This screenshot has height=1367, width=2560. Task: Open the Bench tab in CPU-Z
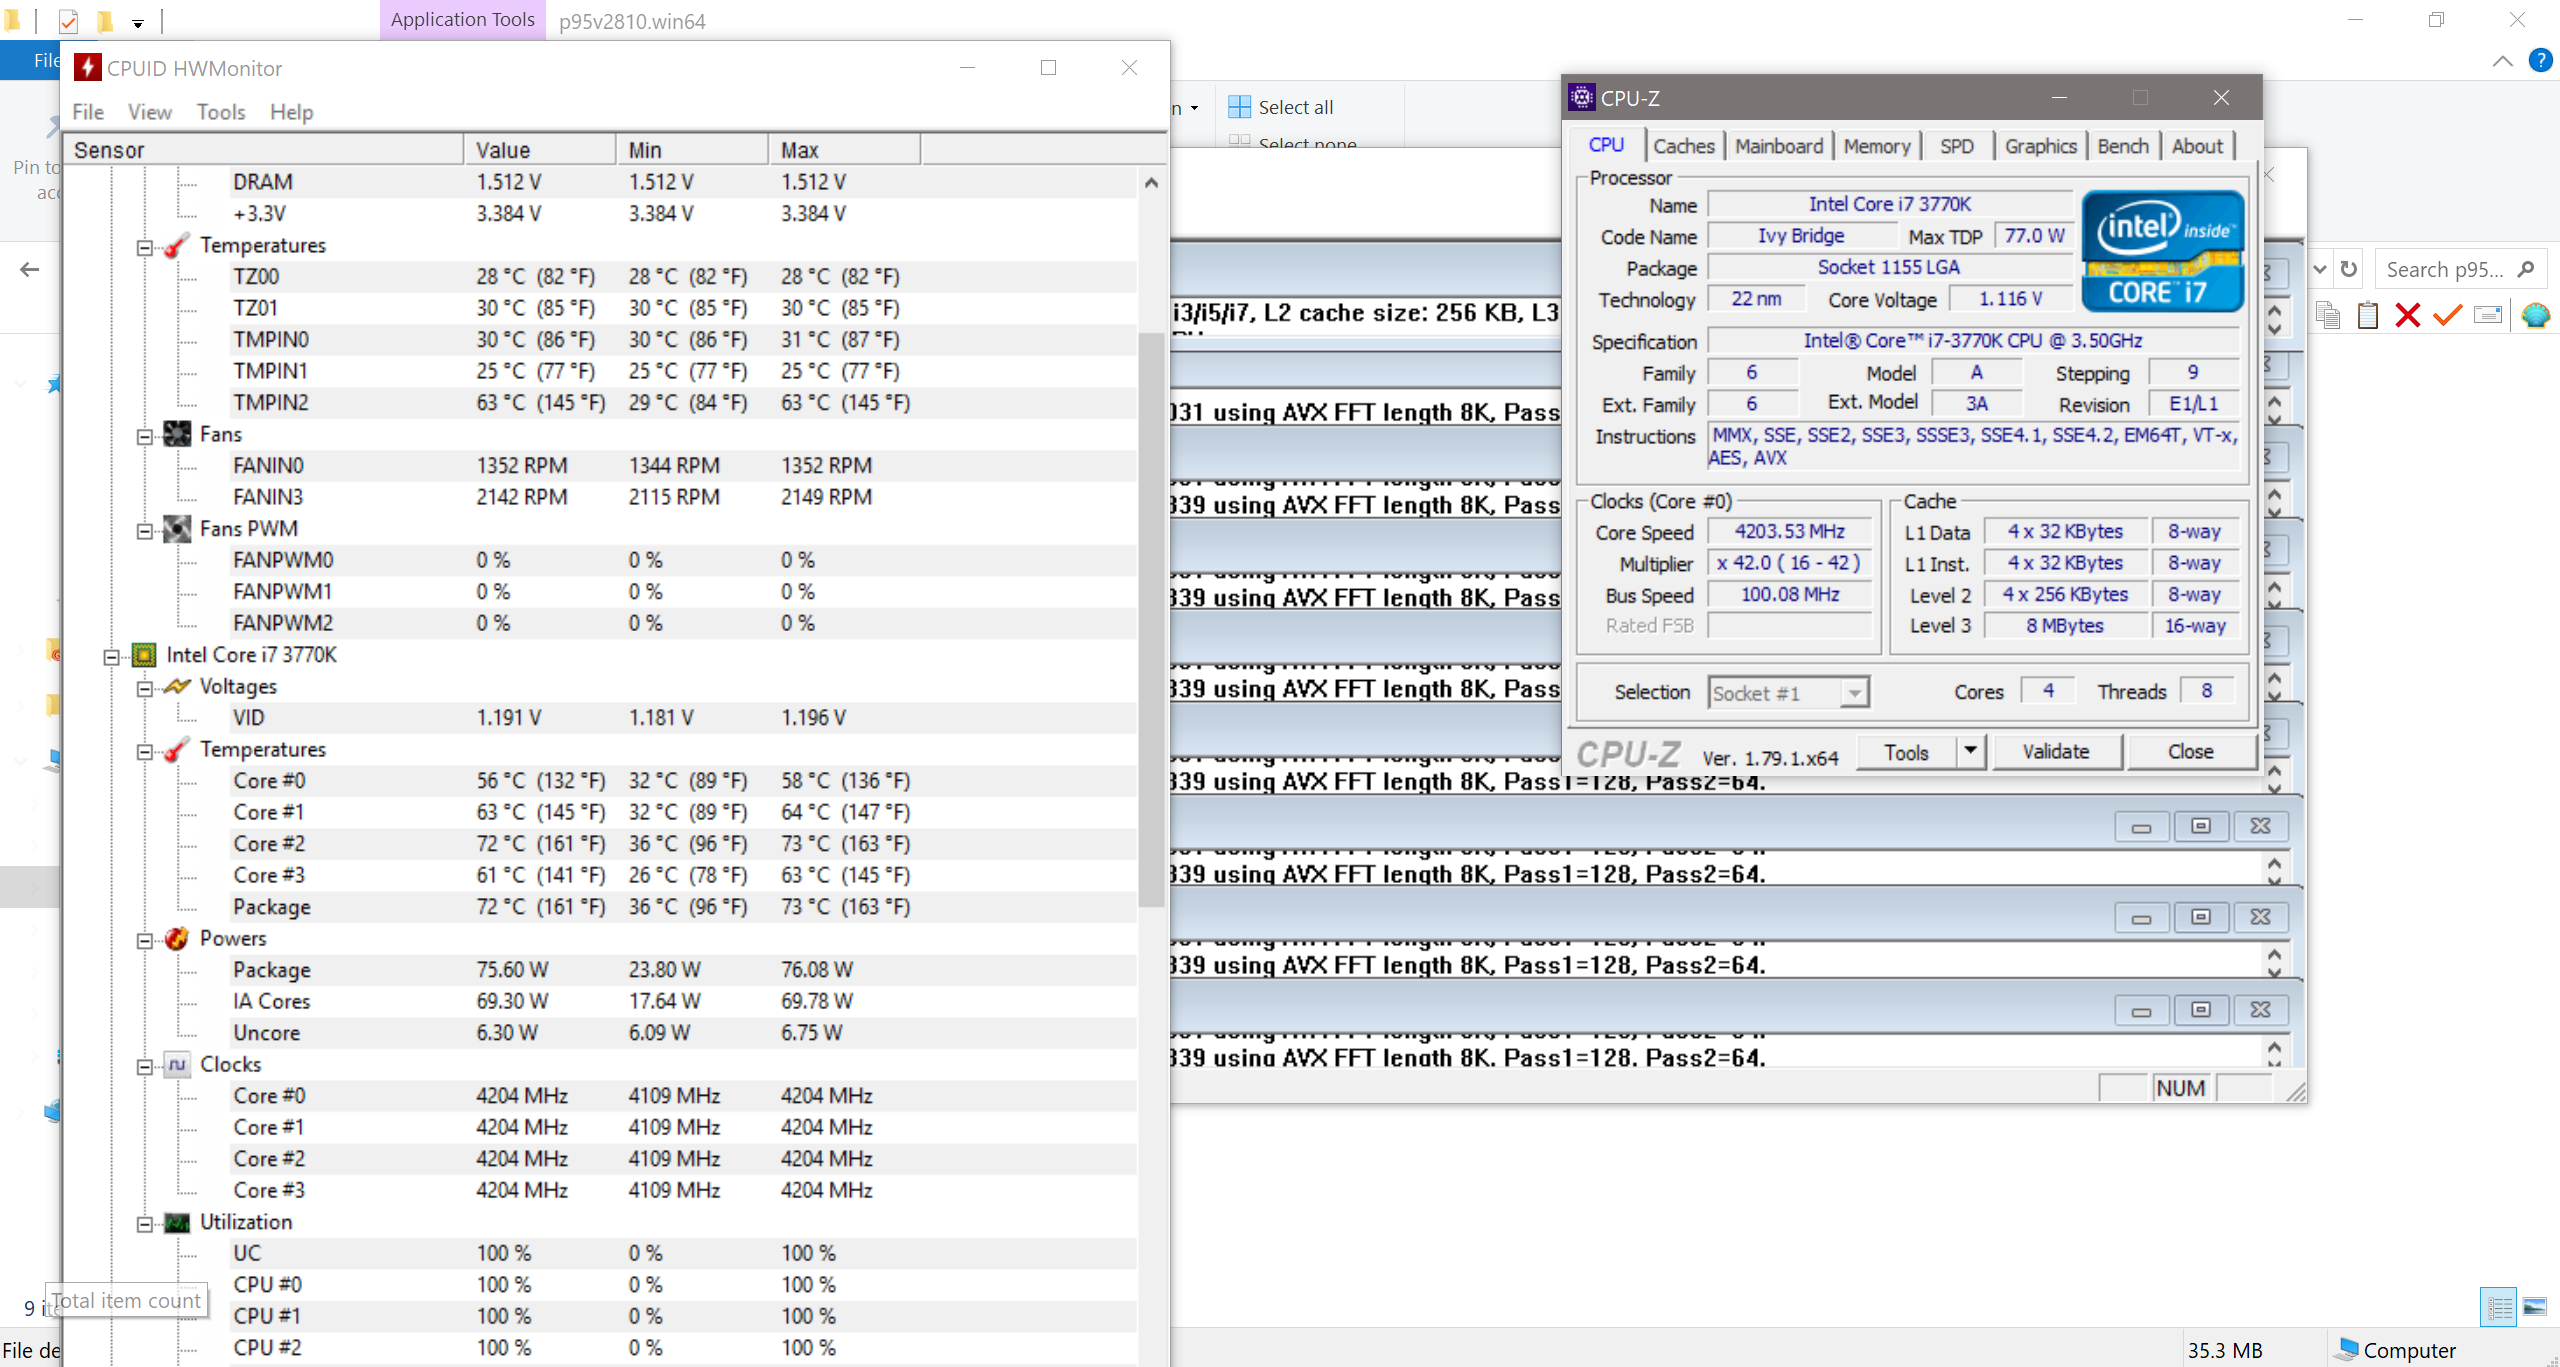[x=2123, y=146]
